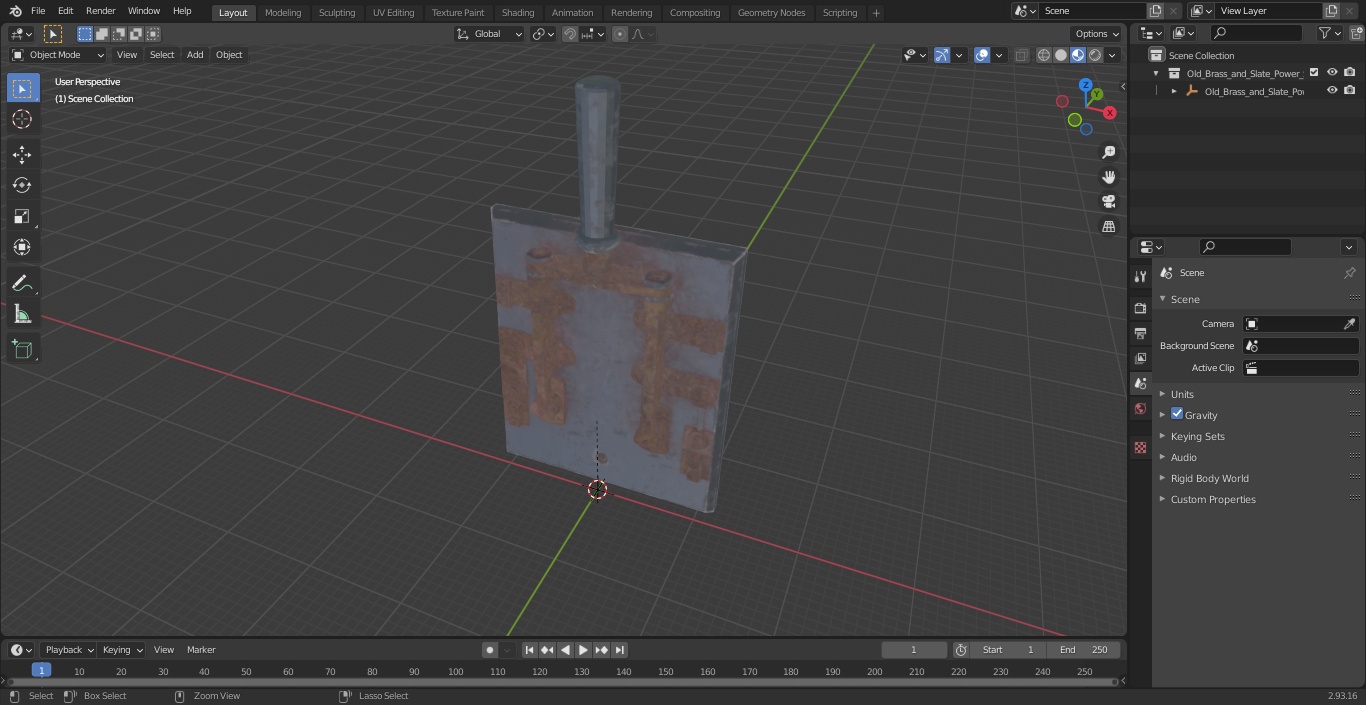Toggle X-ray mode in viewport header

click(x=1021, y=55)
